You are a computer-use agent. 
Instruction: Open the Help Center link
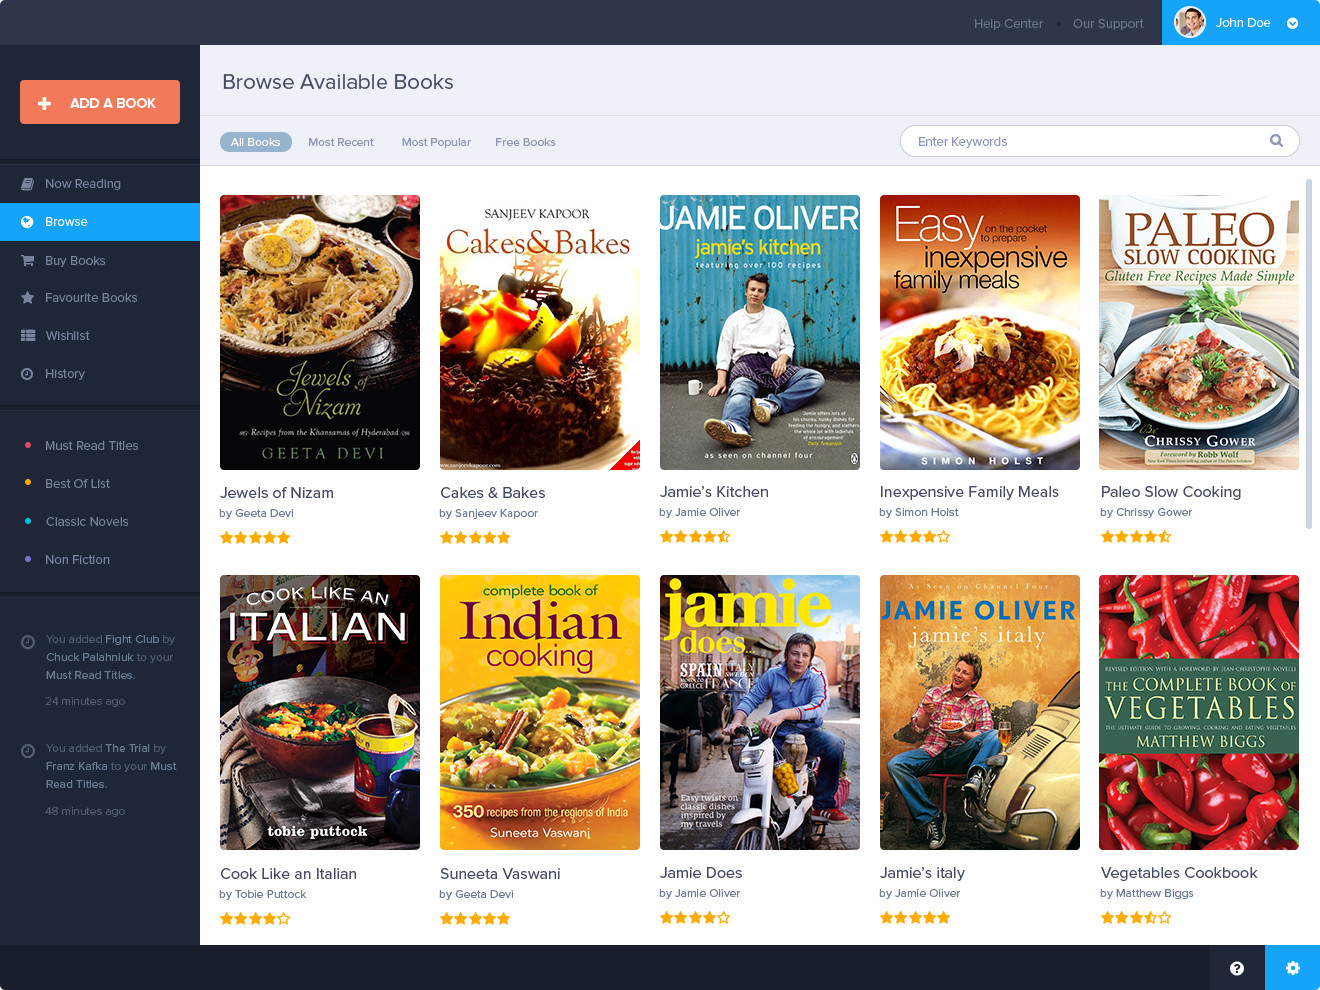[1008, 23]
